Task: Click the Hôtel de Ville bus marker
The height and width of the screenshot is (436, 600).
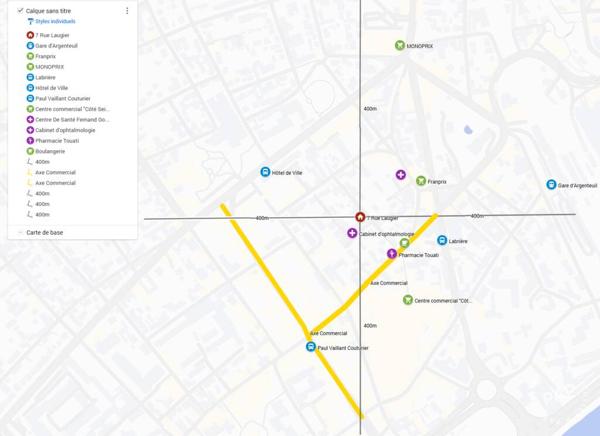Action: pos(265,172)
